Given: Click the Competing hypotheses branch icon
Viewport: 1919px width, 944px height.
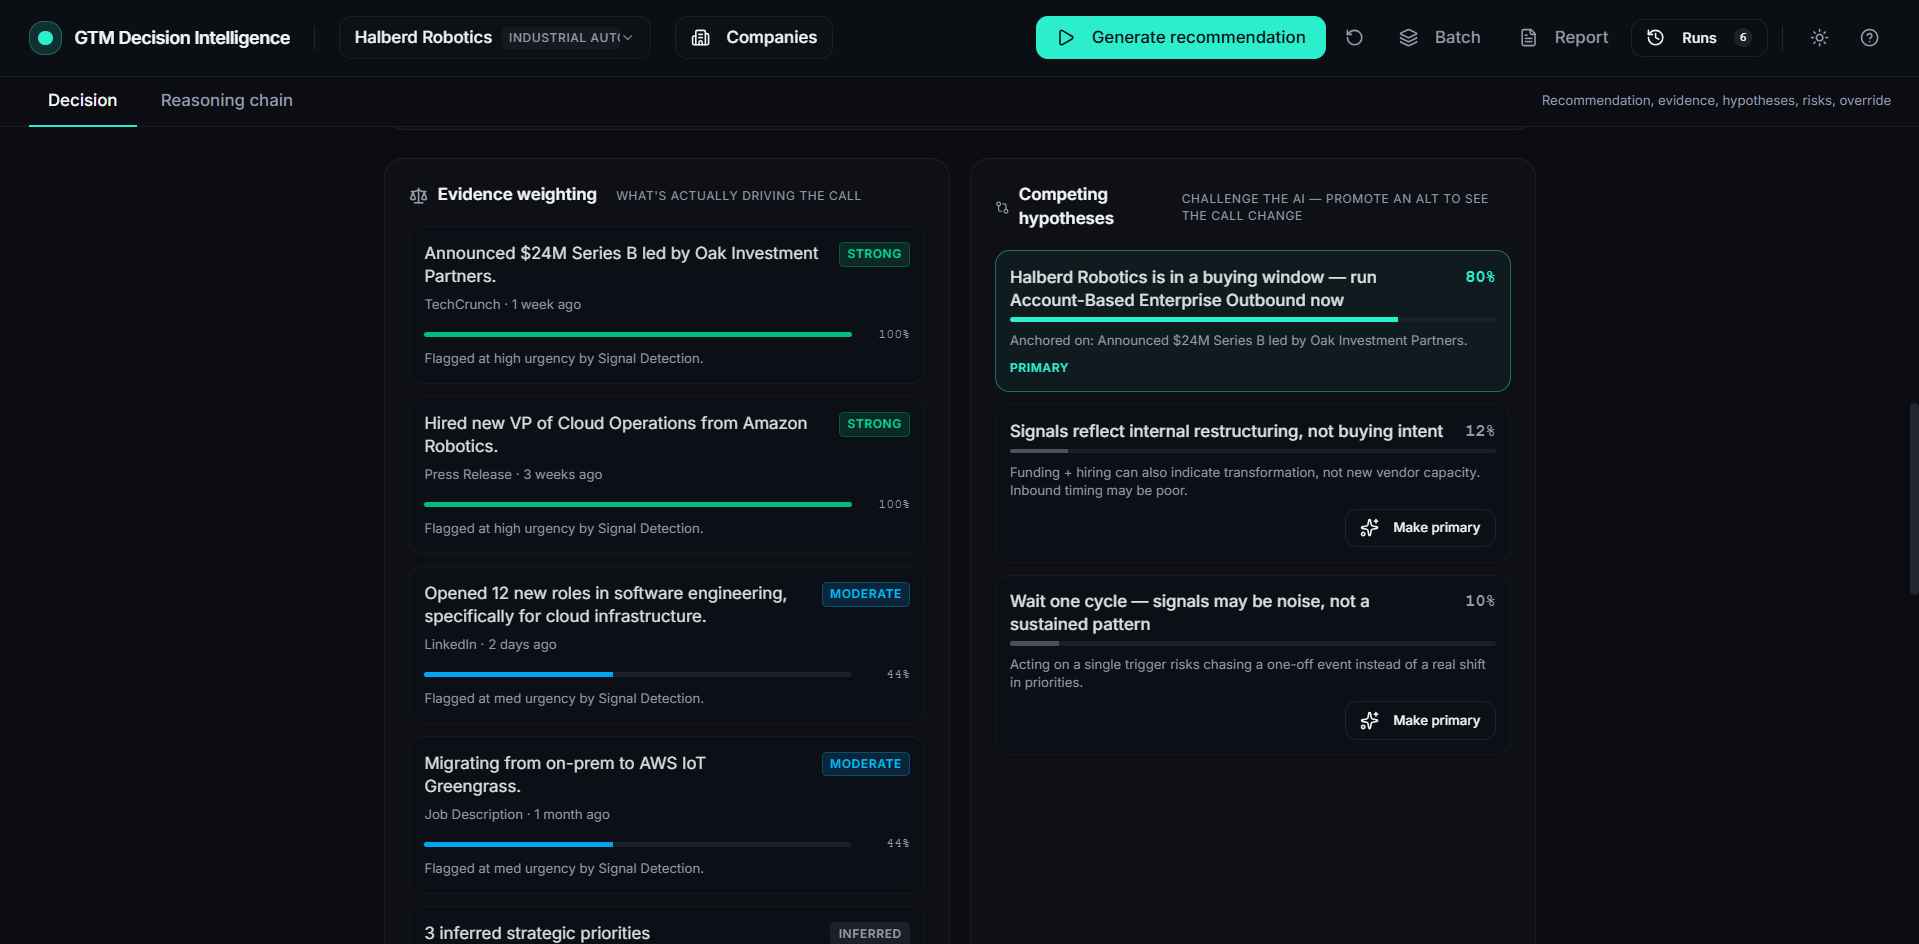Looking at the screenshot, I should 1002,208.
